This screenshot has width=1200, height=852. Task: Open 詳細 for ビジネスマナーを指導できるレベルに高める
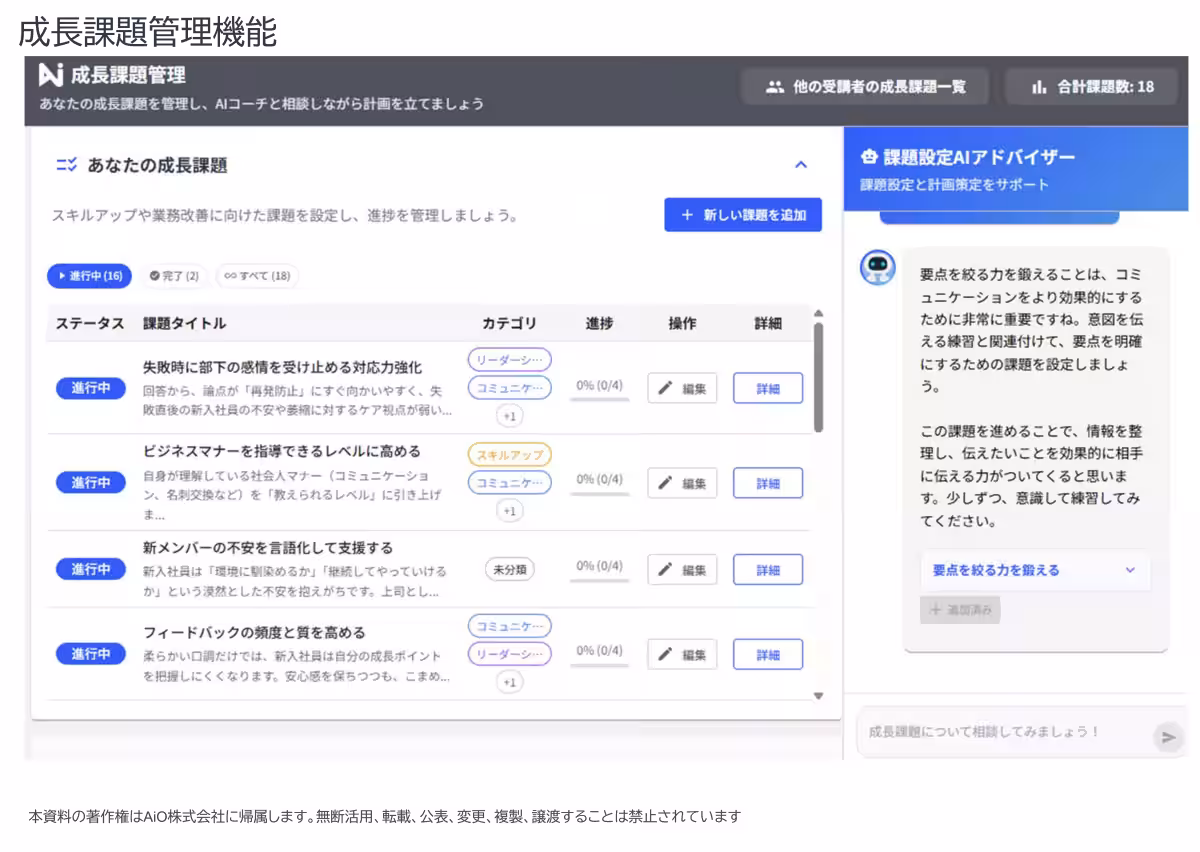pos(768,483)
